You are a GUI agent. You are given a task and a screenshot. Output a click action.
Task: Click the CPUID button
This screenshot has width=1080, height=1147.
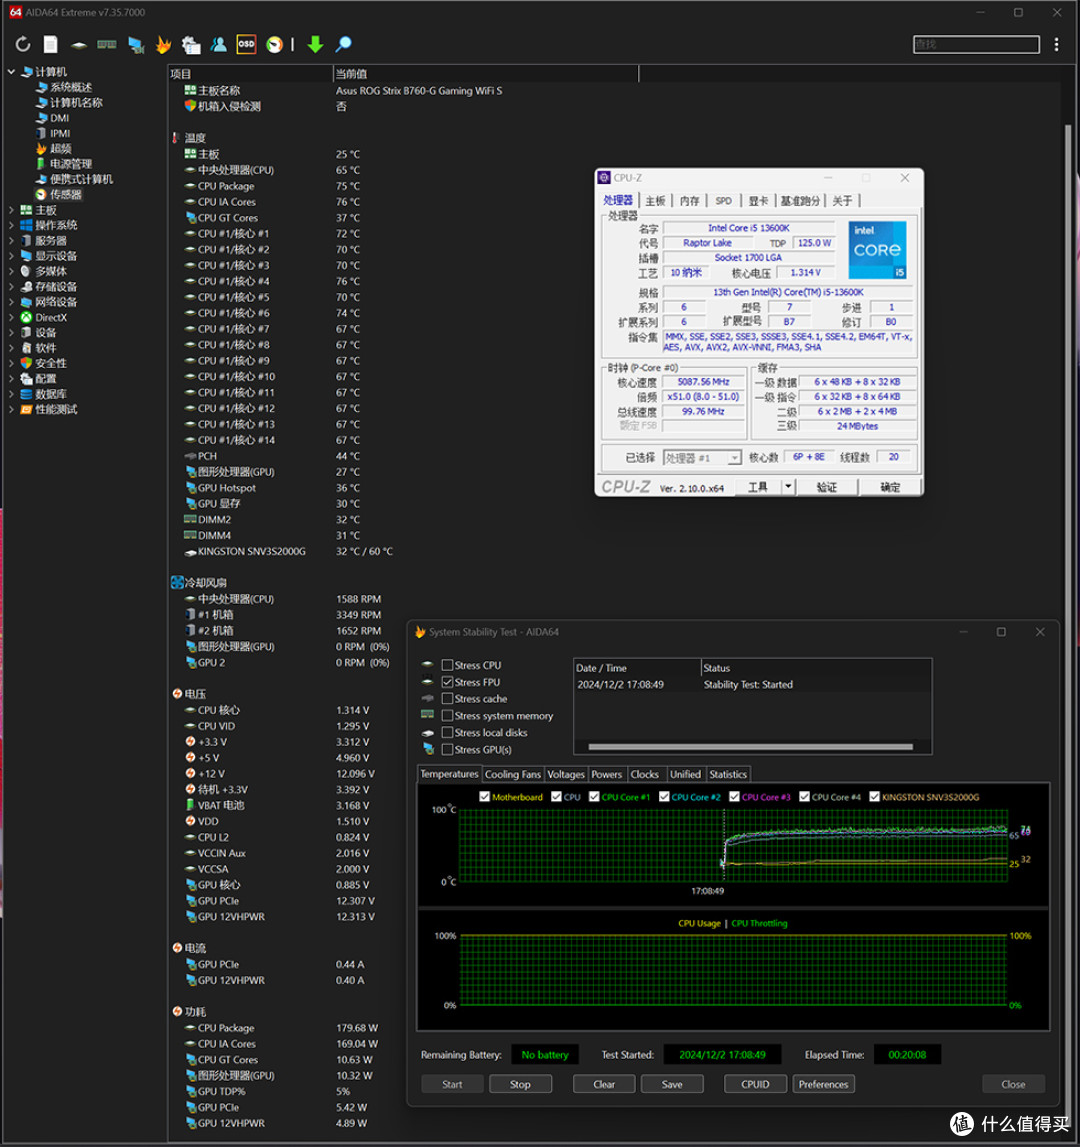(755, 1084)
